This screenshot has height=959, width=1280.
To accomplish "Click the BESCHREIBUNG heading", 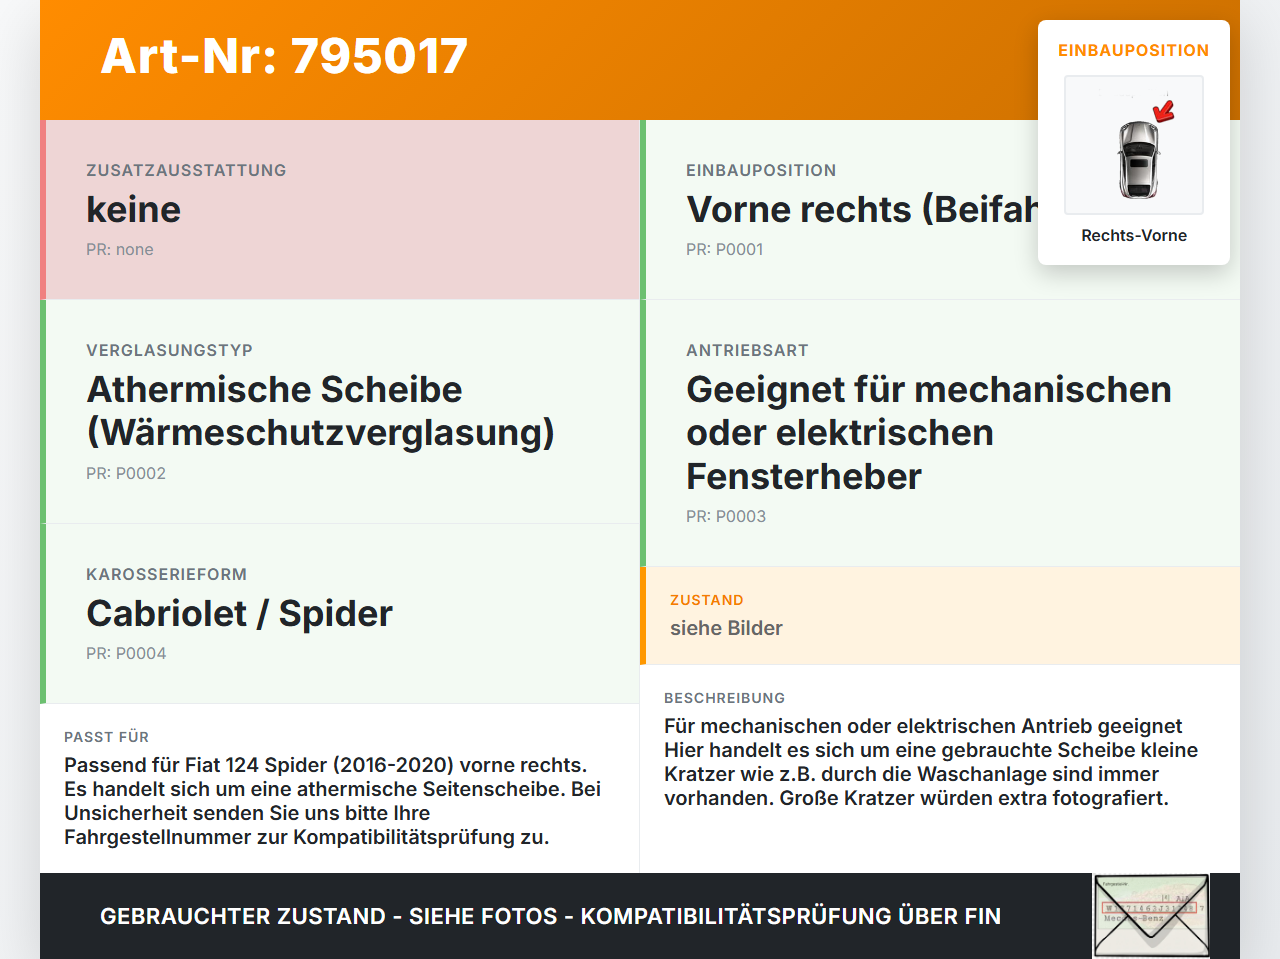I will coord(725,698).
